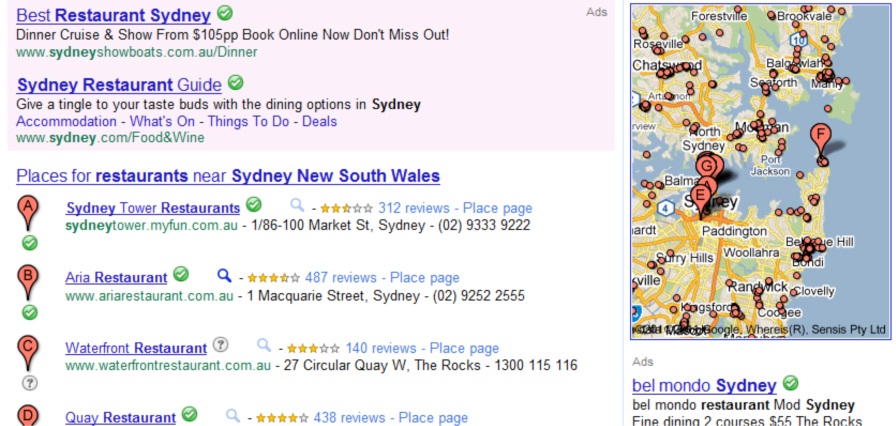View 140 reviews for Waterfront Restaurant
Image resolution: width=896 pixels, height=426 pixels.
click(381, 348)
